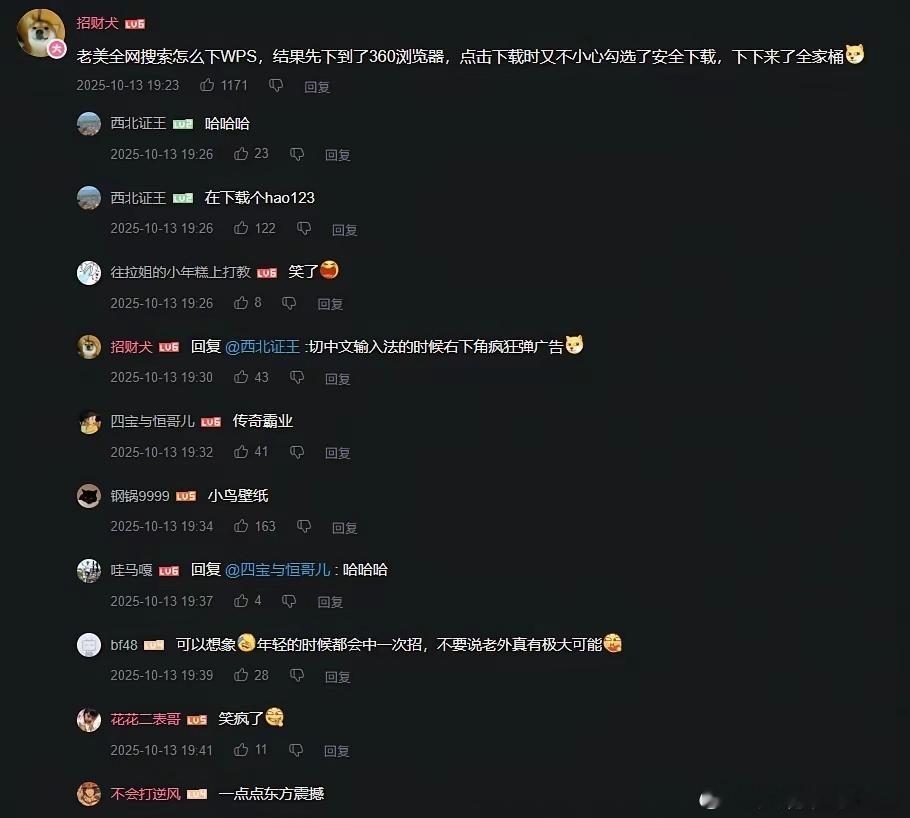910x818 pixels.
Task: Reply to the top comment by 招财犬
Action: [x=317, y=87]
